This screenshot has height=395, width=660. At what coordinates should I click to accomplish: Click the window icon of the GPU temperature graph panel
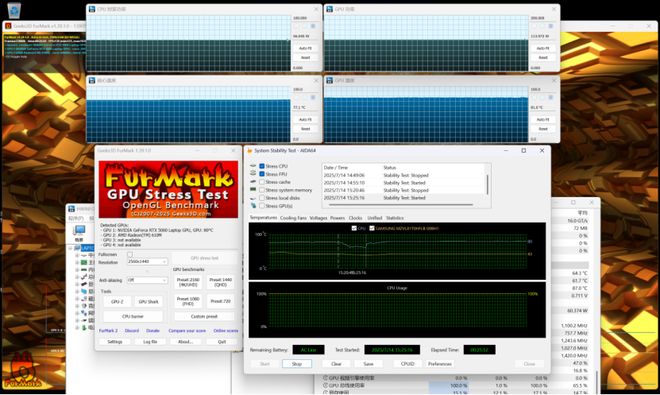coord(330,80)
